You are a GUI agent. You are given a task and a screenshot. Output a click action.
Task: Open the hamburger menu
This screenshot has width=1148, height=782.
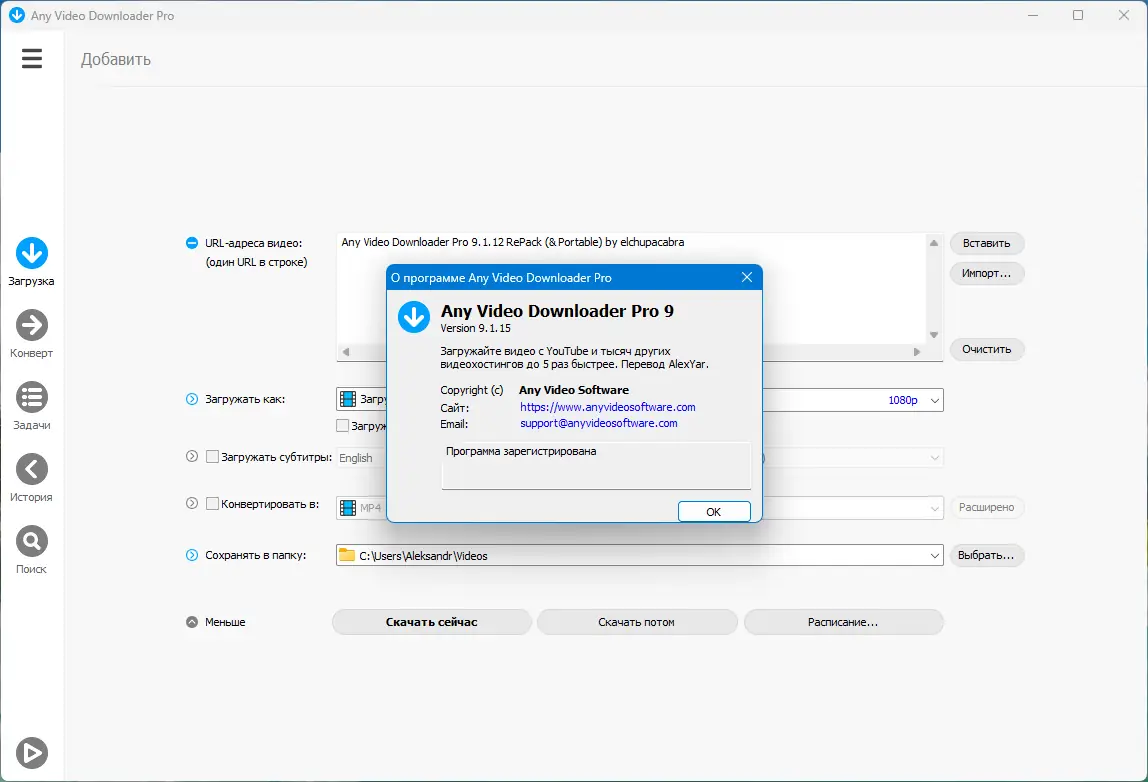pyautogui.click(x=31, y=58)
